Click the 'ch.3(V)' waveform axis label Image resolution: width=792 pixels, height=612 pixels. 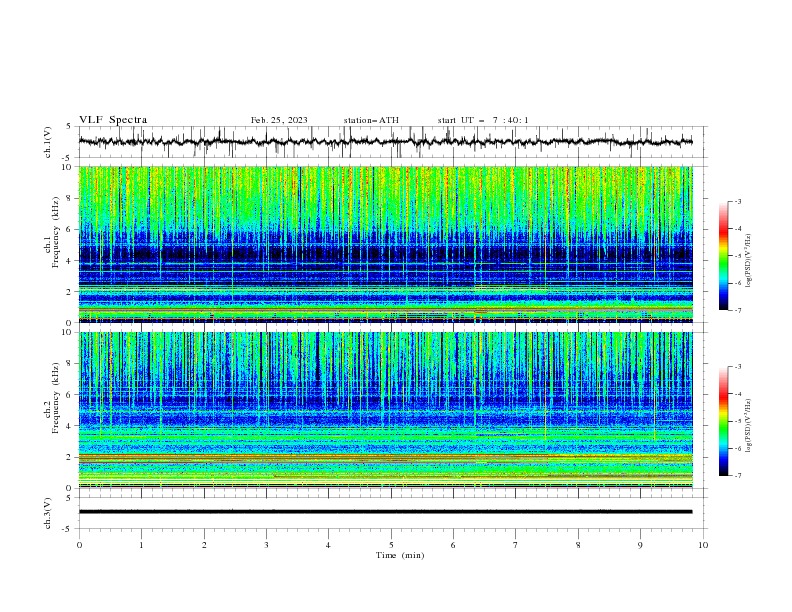click(48, 513)
